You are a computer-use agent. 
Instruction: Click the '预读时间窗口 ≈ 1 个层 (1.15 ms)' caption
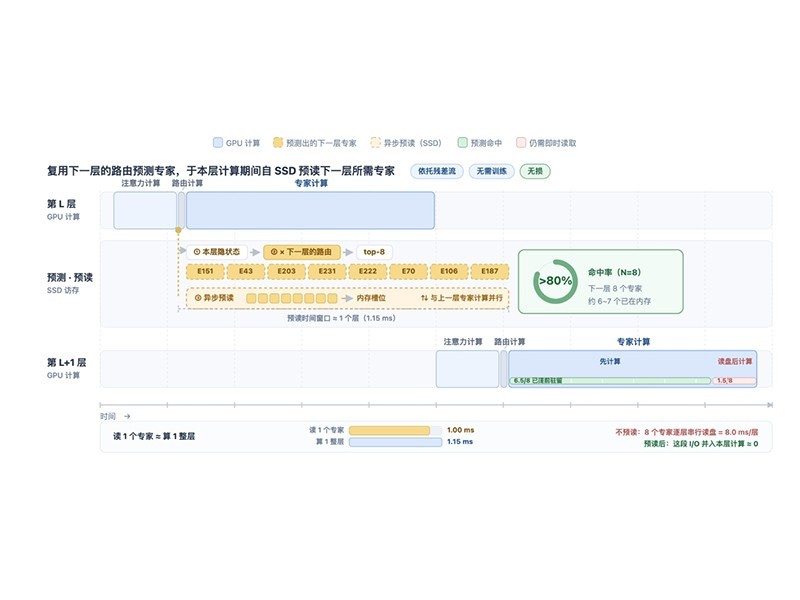point(341,318)
